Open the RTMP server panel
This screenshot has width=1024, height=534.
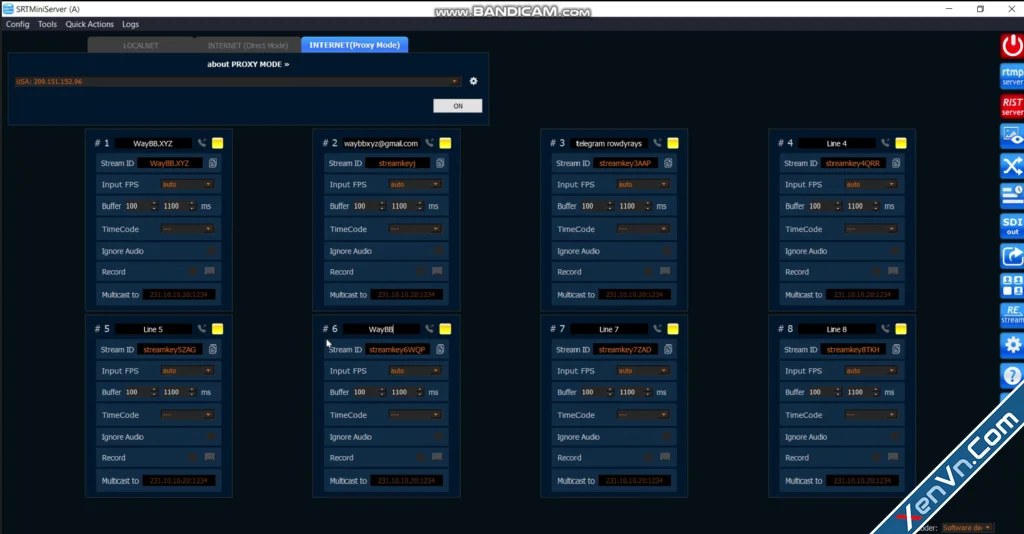(1012, 76)
